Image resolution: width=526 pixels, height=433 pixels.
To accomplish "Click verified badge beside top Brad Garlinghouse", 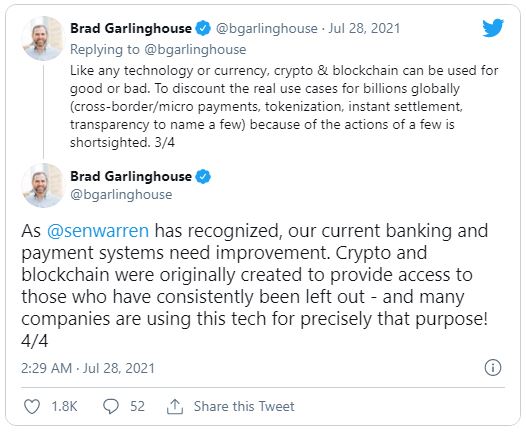I will coord(203,28).
